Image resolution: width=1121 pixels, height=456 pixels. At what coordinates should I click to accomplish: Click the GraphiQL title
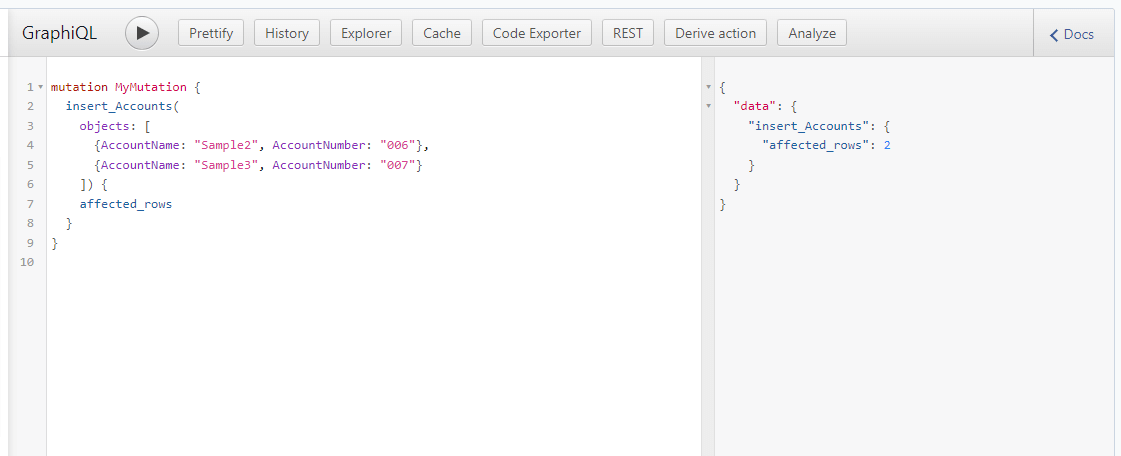tap(60, 33)
